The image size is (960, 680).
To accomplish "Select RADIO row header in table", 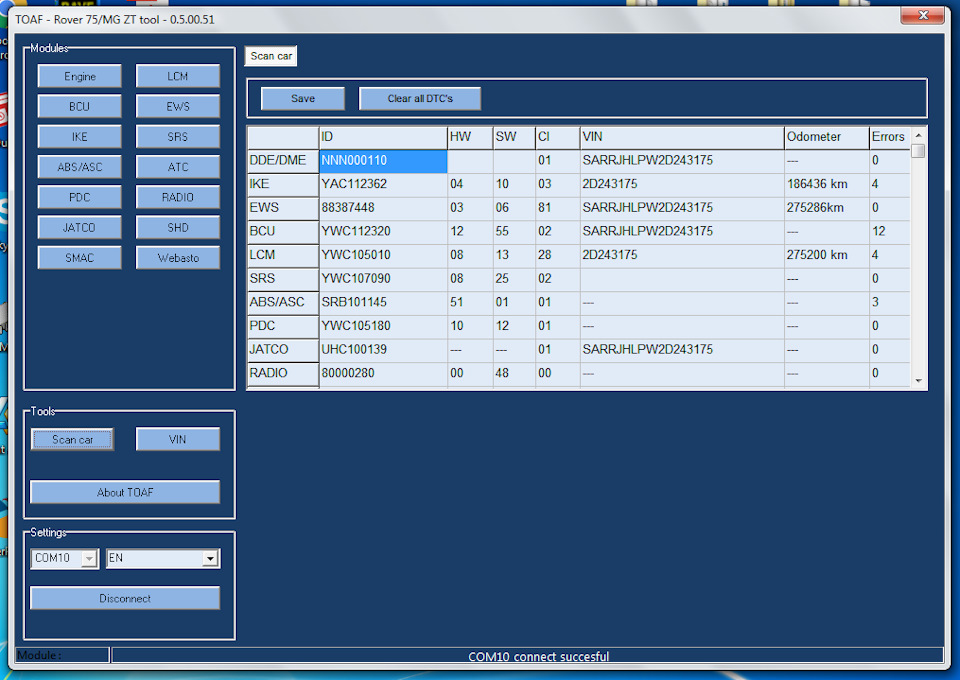I will 283,373.
